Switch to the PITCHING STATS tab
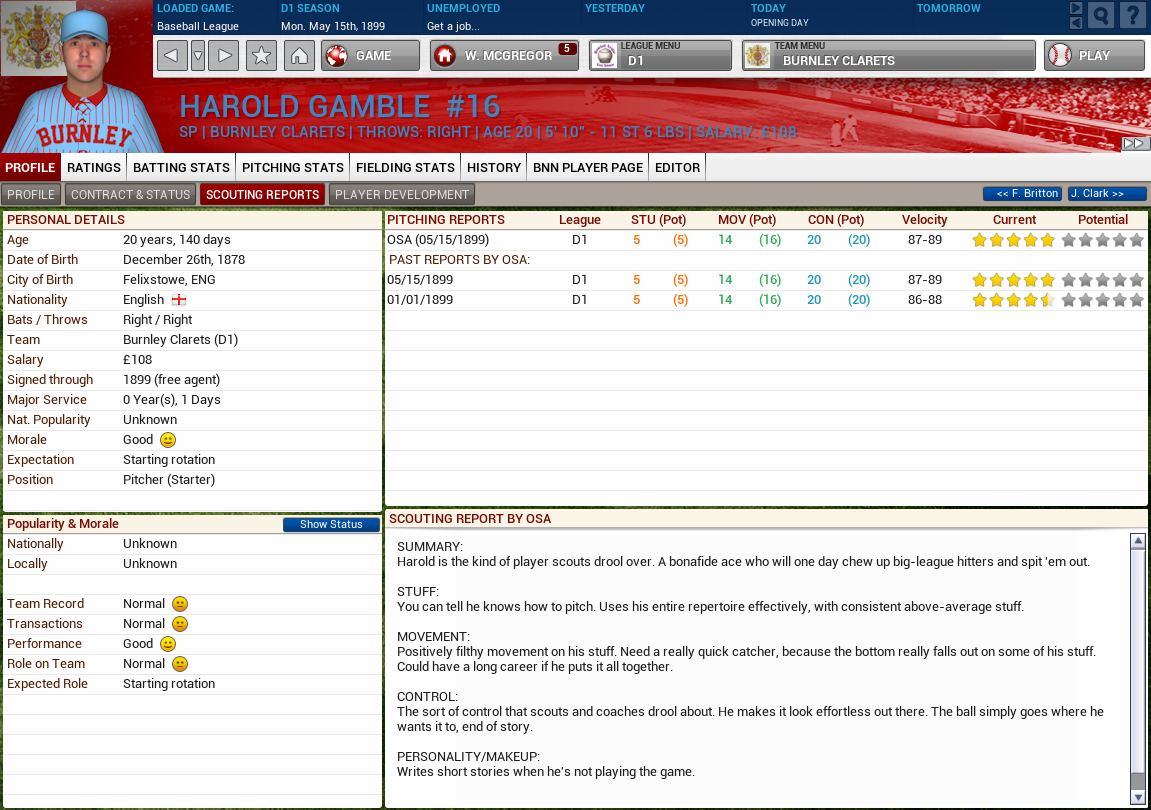Viewport: 1151px width, 810px height. (291, 168)
